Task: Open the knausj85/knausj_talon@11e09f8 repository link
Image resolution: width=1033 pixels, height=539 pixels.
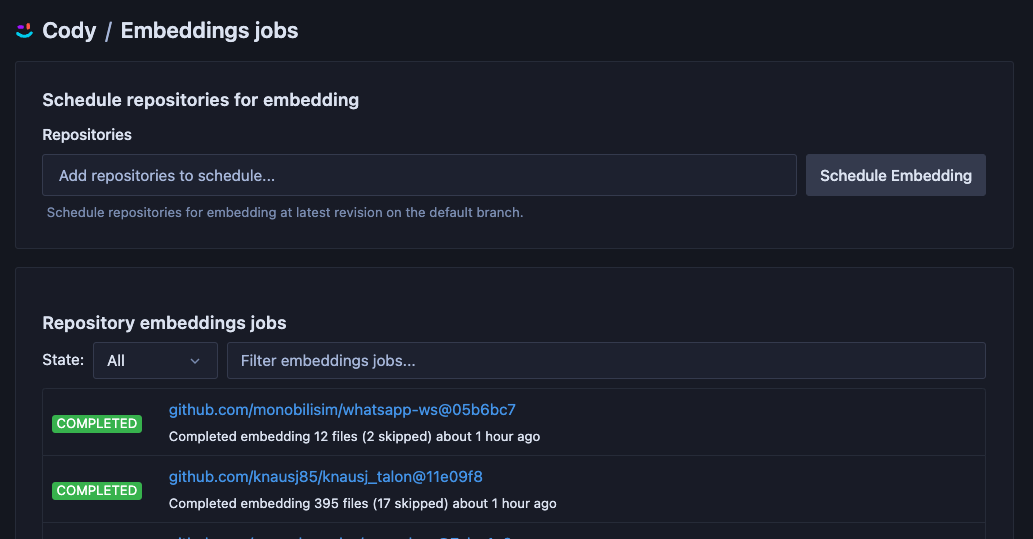Action: 325,476
